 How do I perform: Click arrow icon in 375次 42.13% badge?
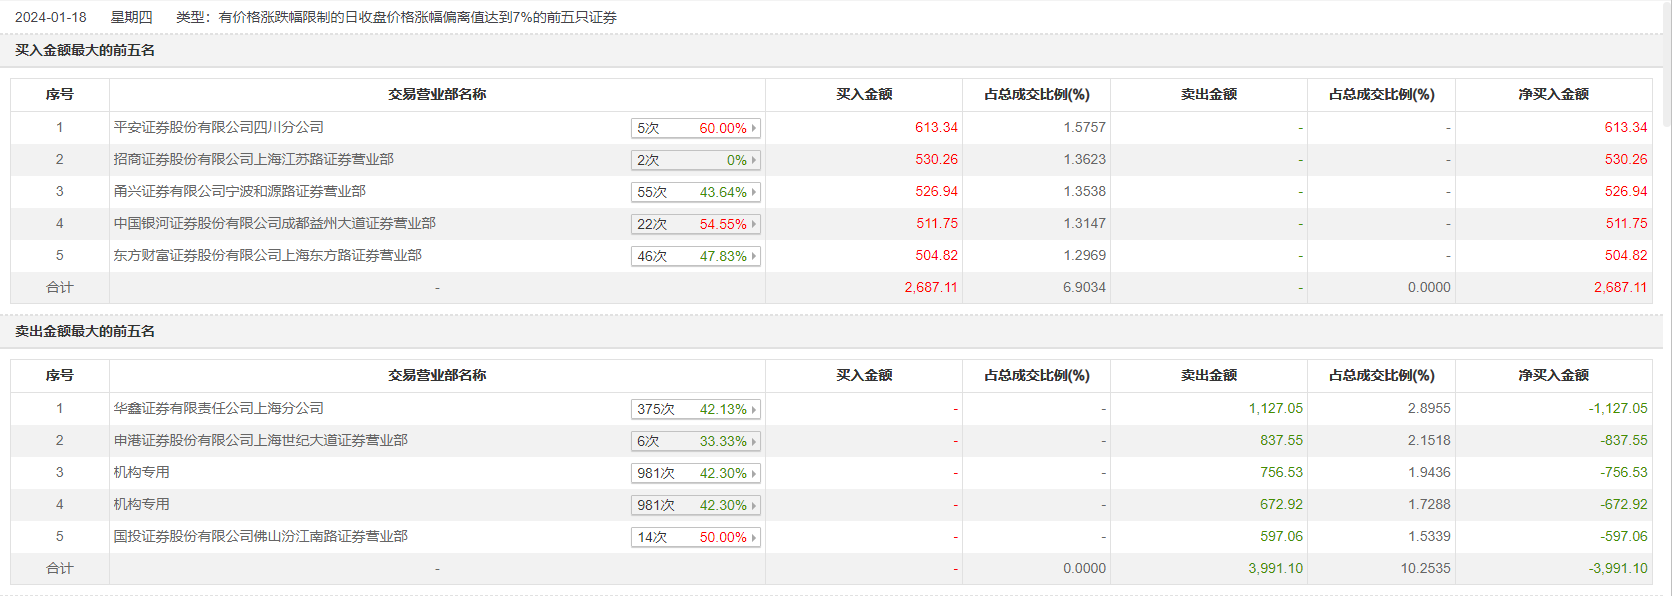[x=754, y=409]
